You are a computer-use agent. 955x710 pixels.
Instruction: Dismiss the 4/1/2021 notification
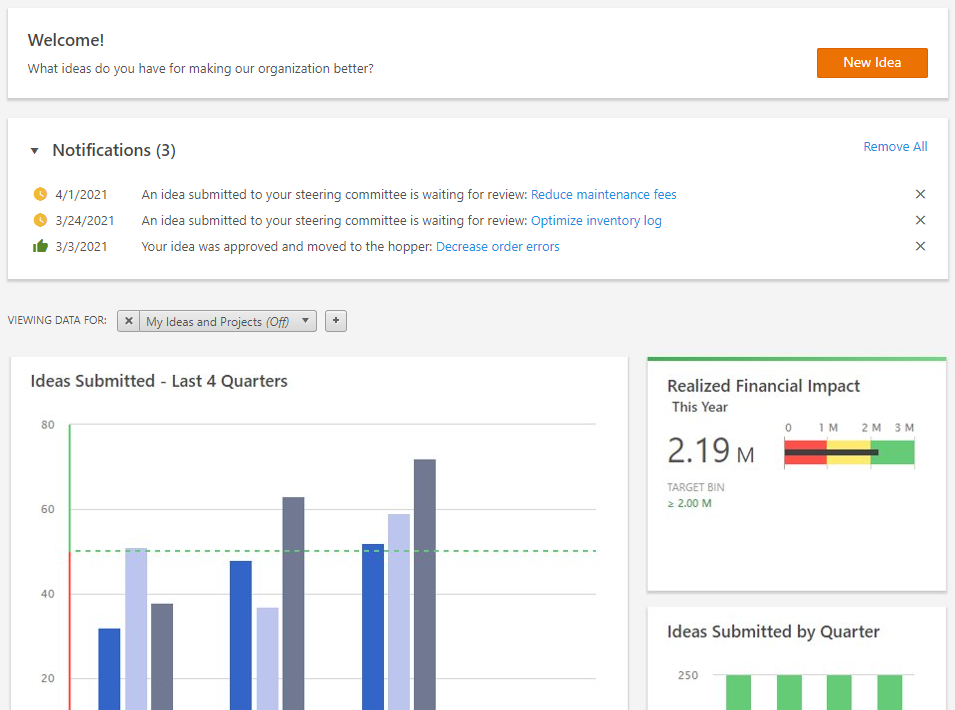click(920, 195)
